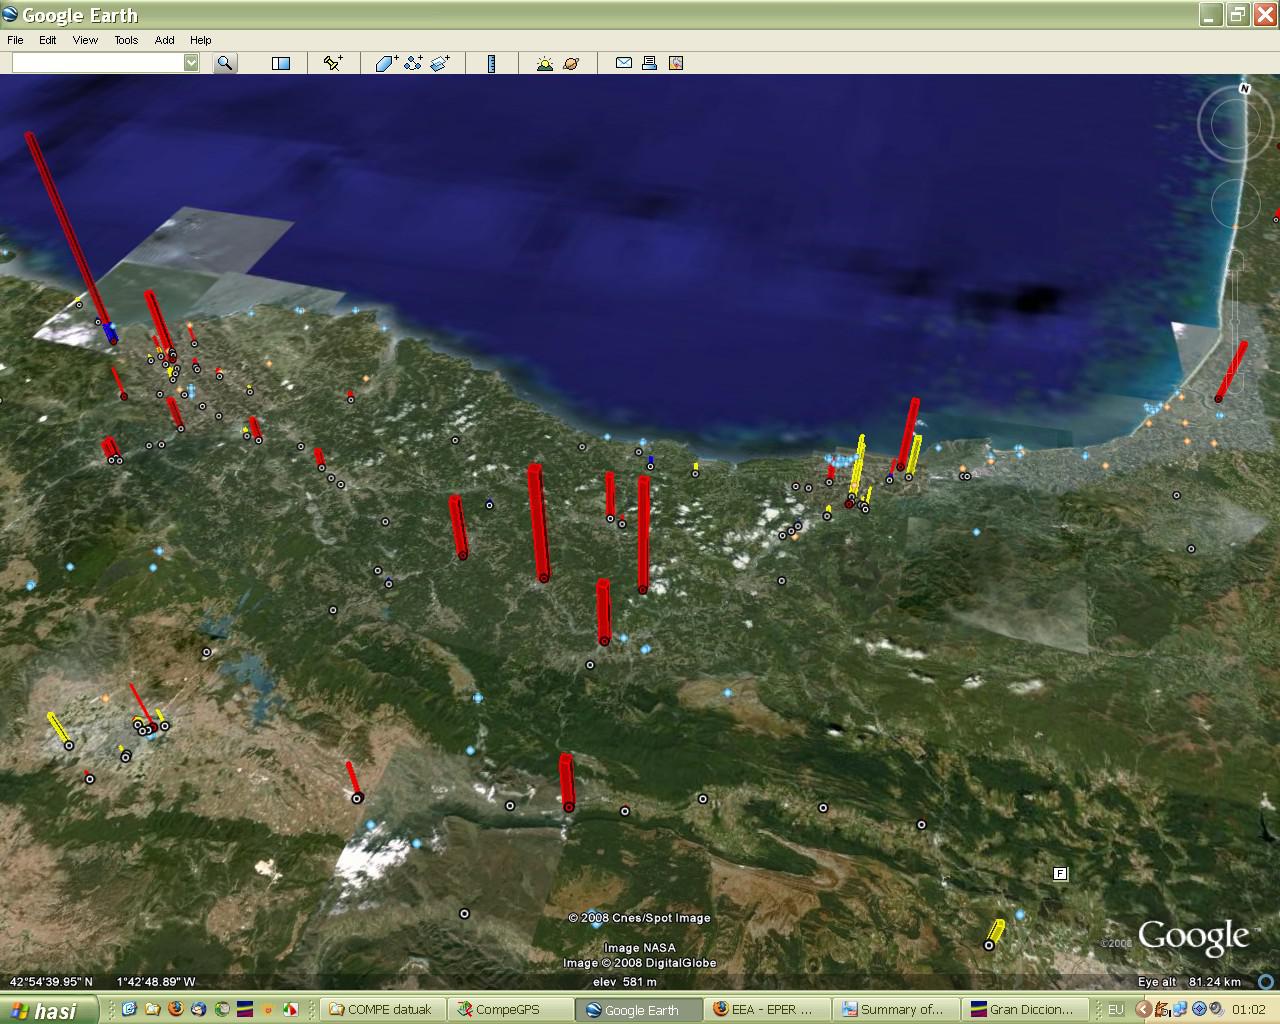The height and width of the screenshot is (1024, 1280).
Task: Open the Tools menu
Action: 126,40
